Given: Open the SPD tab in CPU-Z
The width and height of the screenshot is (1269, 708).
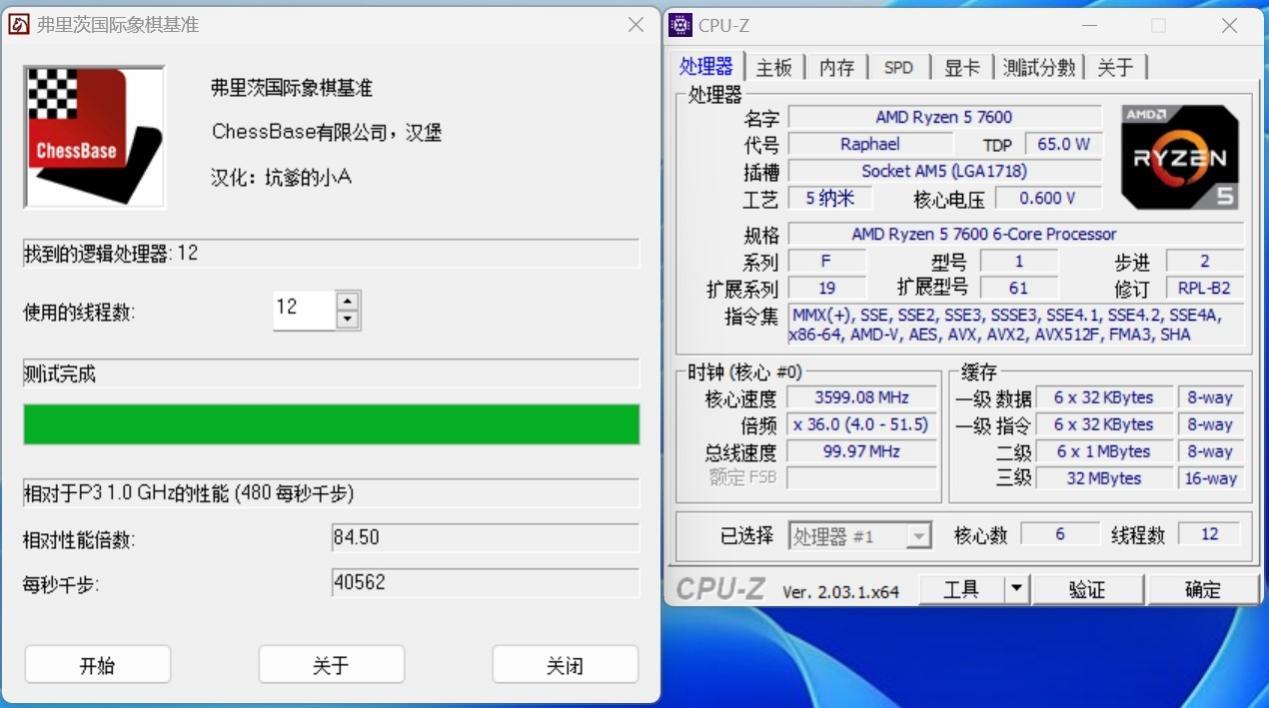Looking at the screenshot, I should click(898, 67).
